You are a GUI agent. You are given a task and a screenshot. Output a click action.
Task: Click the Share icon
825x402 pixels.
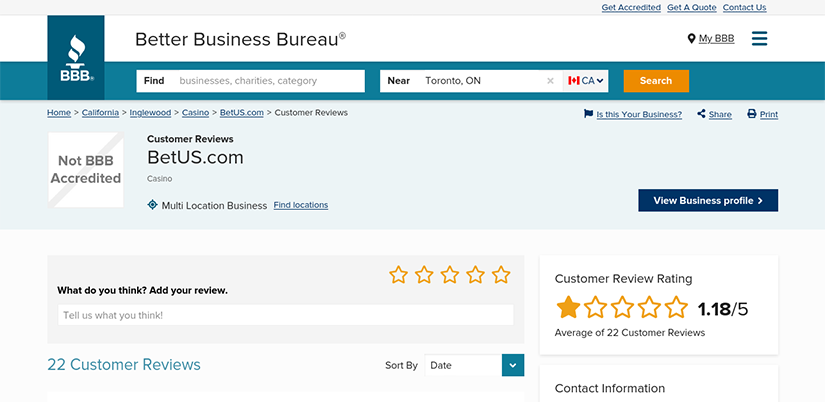pyautogui.click(x=701, y=114)
